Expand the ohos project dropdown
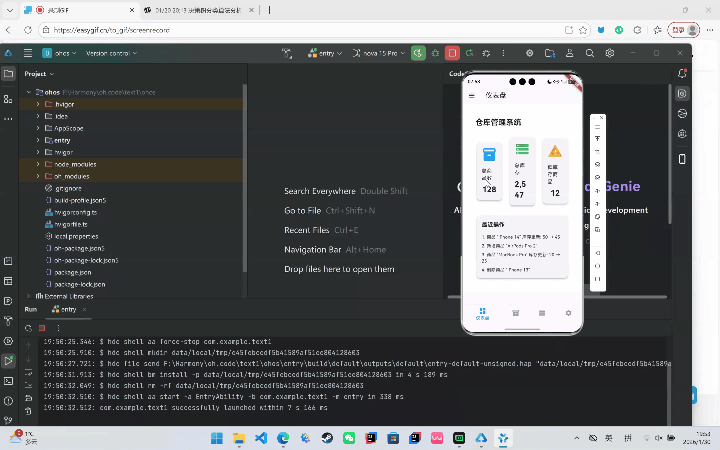720x450 pixels. tap(59, 53)
